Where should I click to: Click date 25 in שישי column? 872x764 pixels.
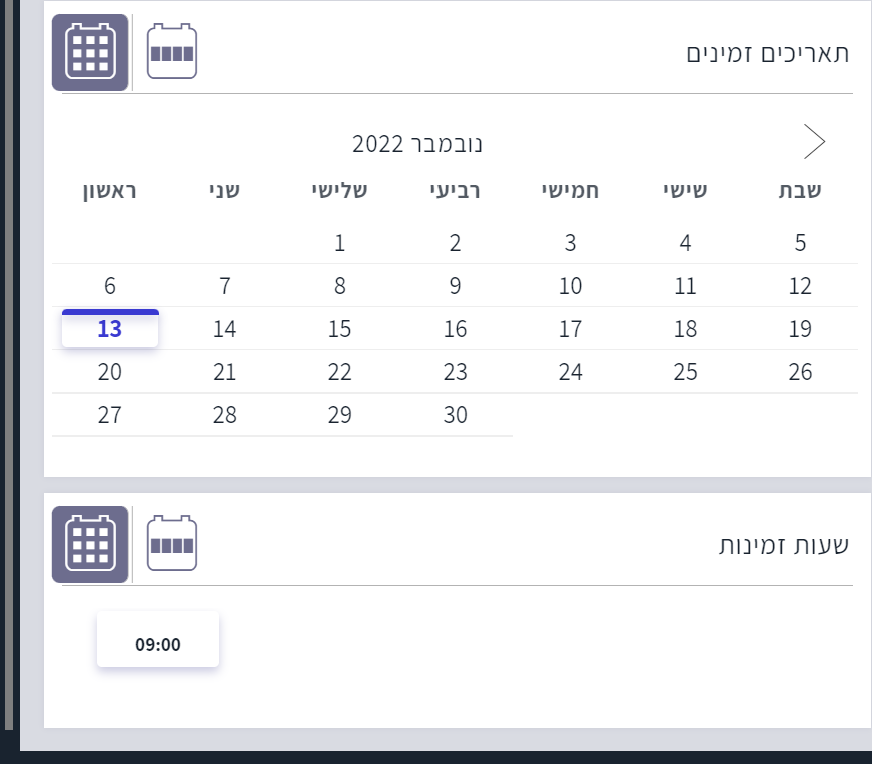685,372
